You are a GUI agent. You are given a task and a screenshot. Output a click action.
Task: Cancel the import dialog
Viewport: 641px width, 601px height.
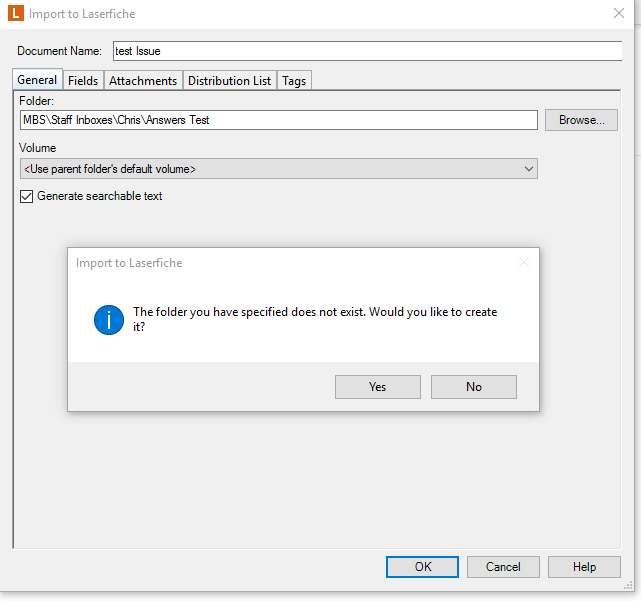(x=503, y=567)
